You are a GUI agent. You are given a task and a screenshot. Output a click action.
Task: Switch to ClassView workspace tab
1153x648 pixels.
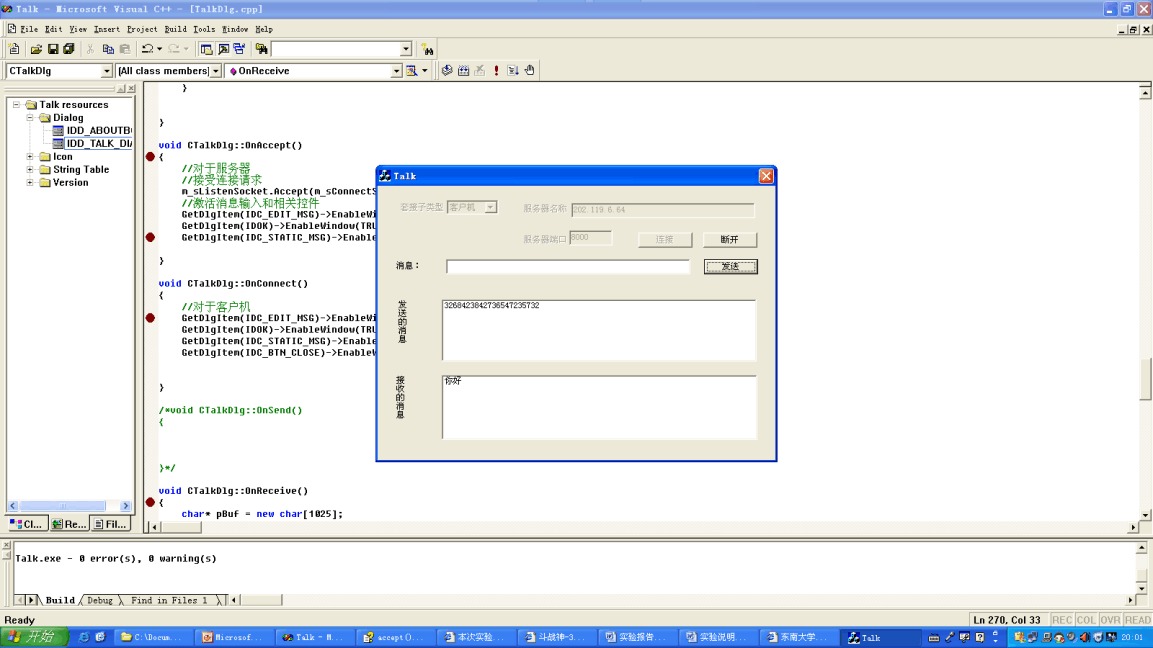click(x=27, y=524)
